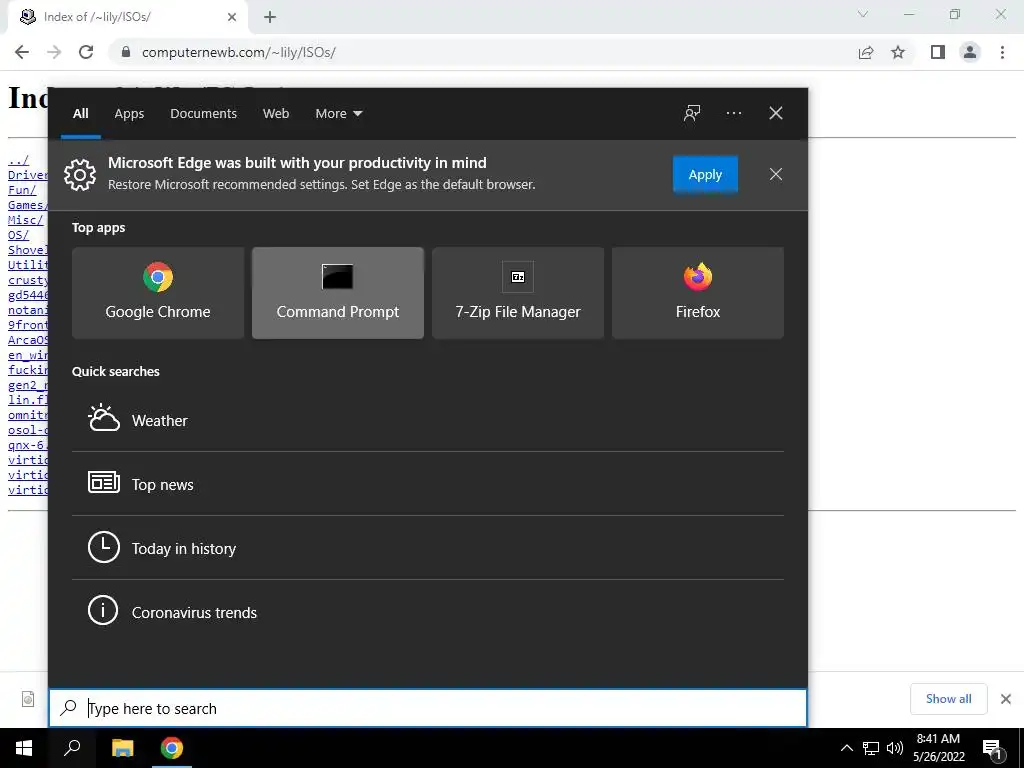Open the Misc/ directory link

click(25, 220)
